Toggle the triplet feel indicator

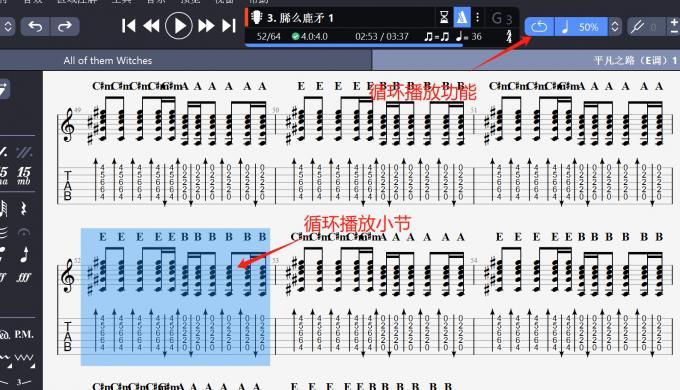click(437, 36)
